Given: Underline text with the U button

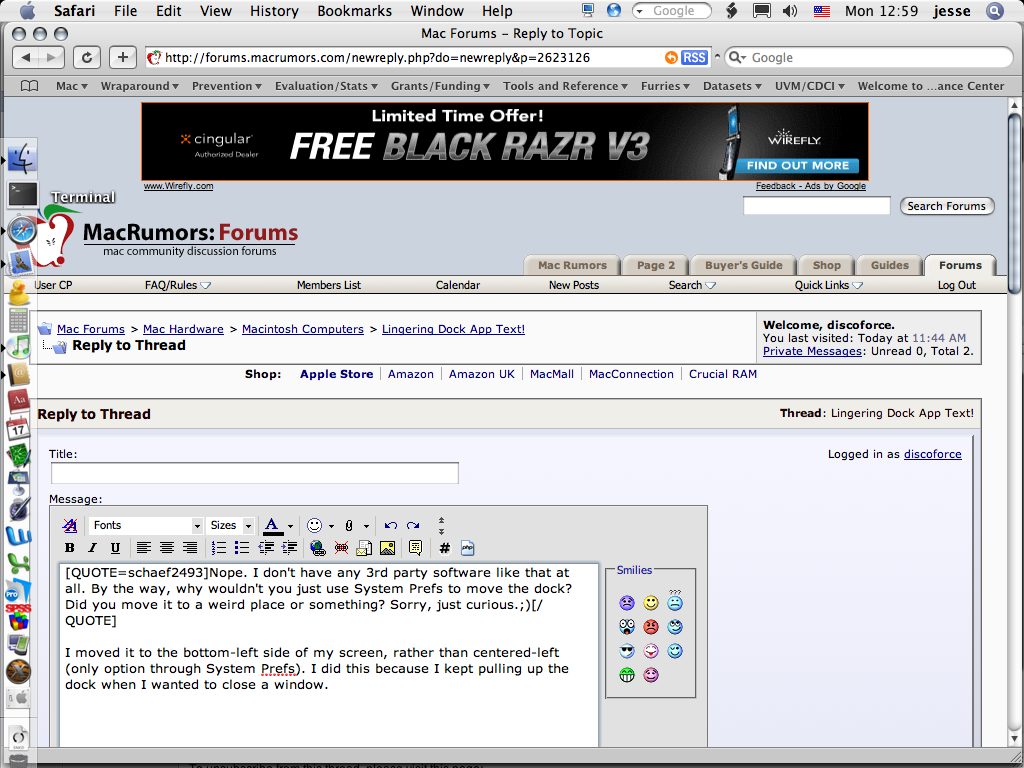Looking at the screenshot, I should [115, 548].
